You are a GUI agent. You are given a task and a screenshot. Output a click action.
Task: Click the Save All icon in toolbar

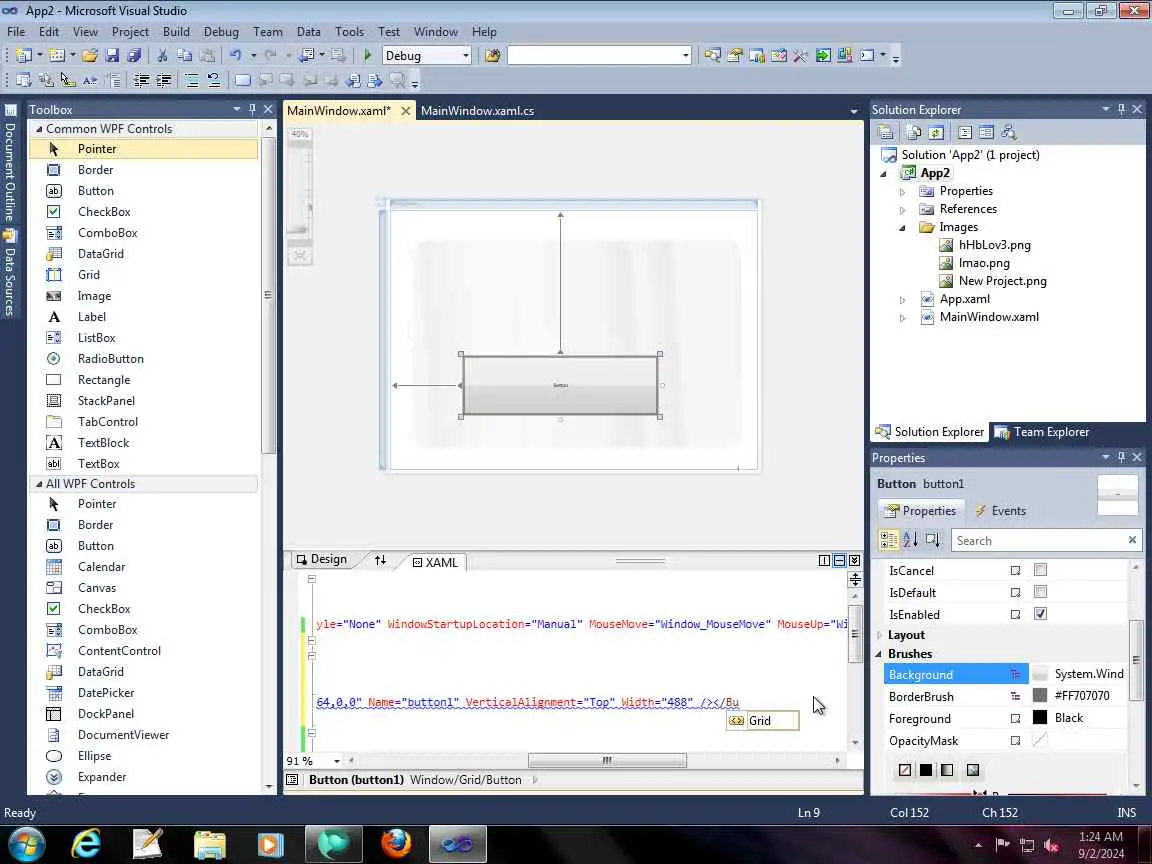134,55
